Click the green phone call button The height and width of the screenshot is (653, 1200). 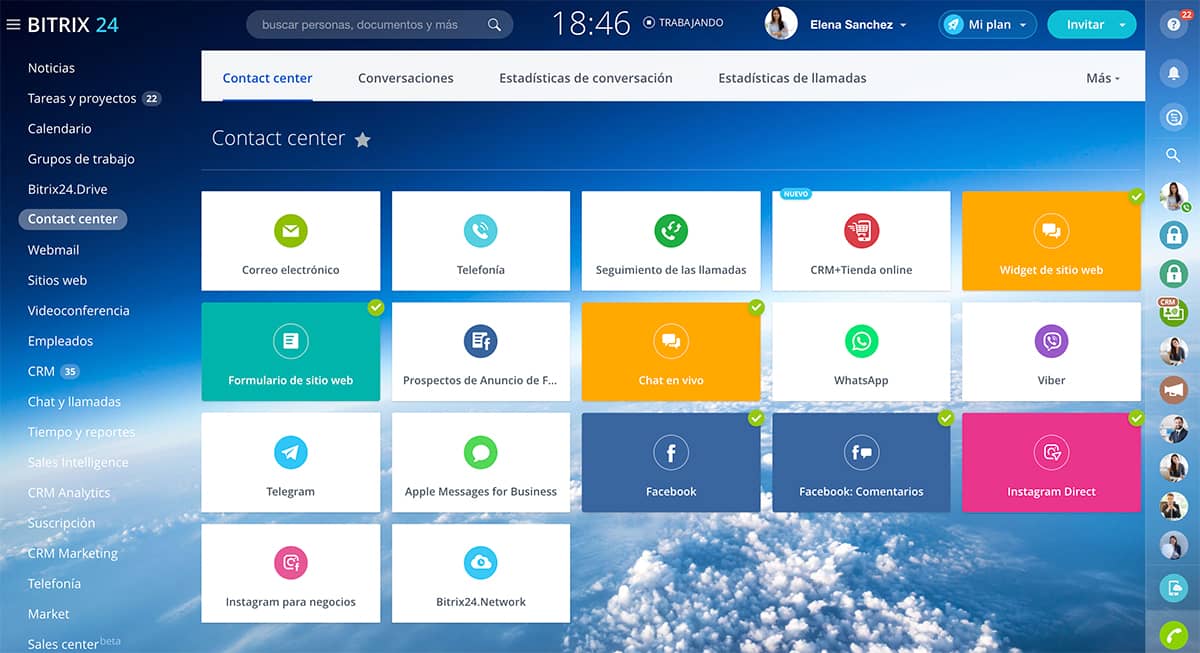coord(1173,635)
